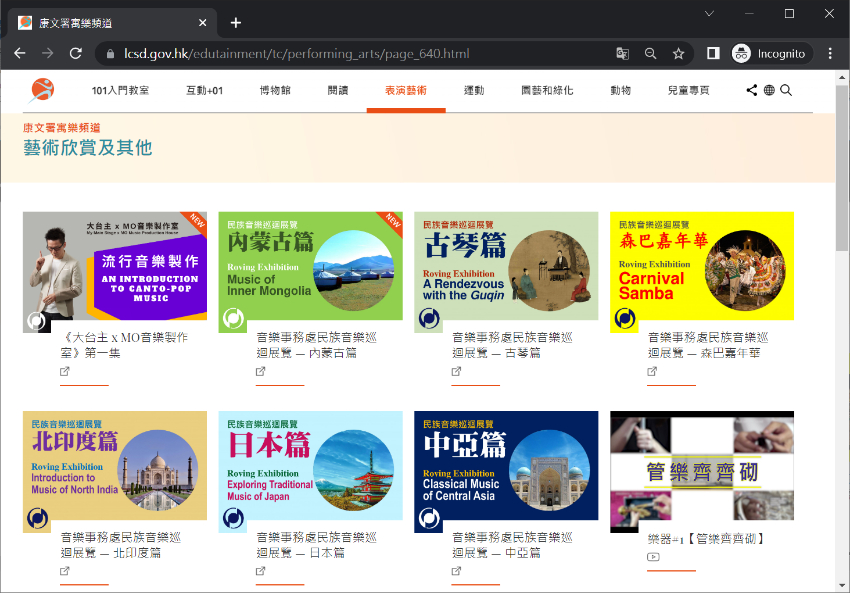Reload the page
This screenshot has height=593, width=850.
[75, 53]
